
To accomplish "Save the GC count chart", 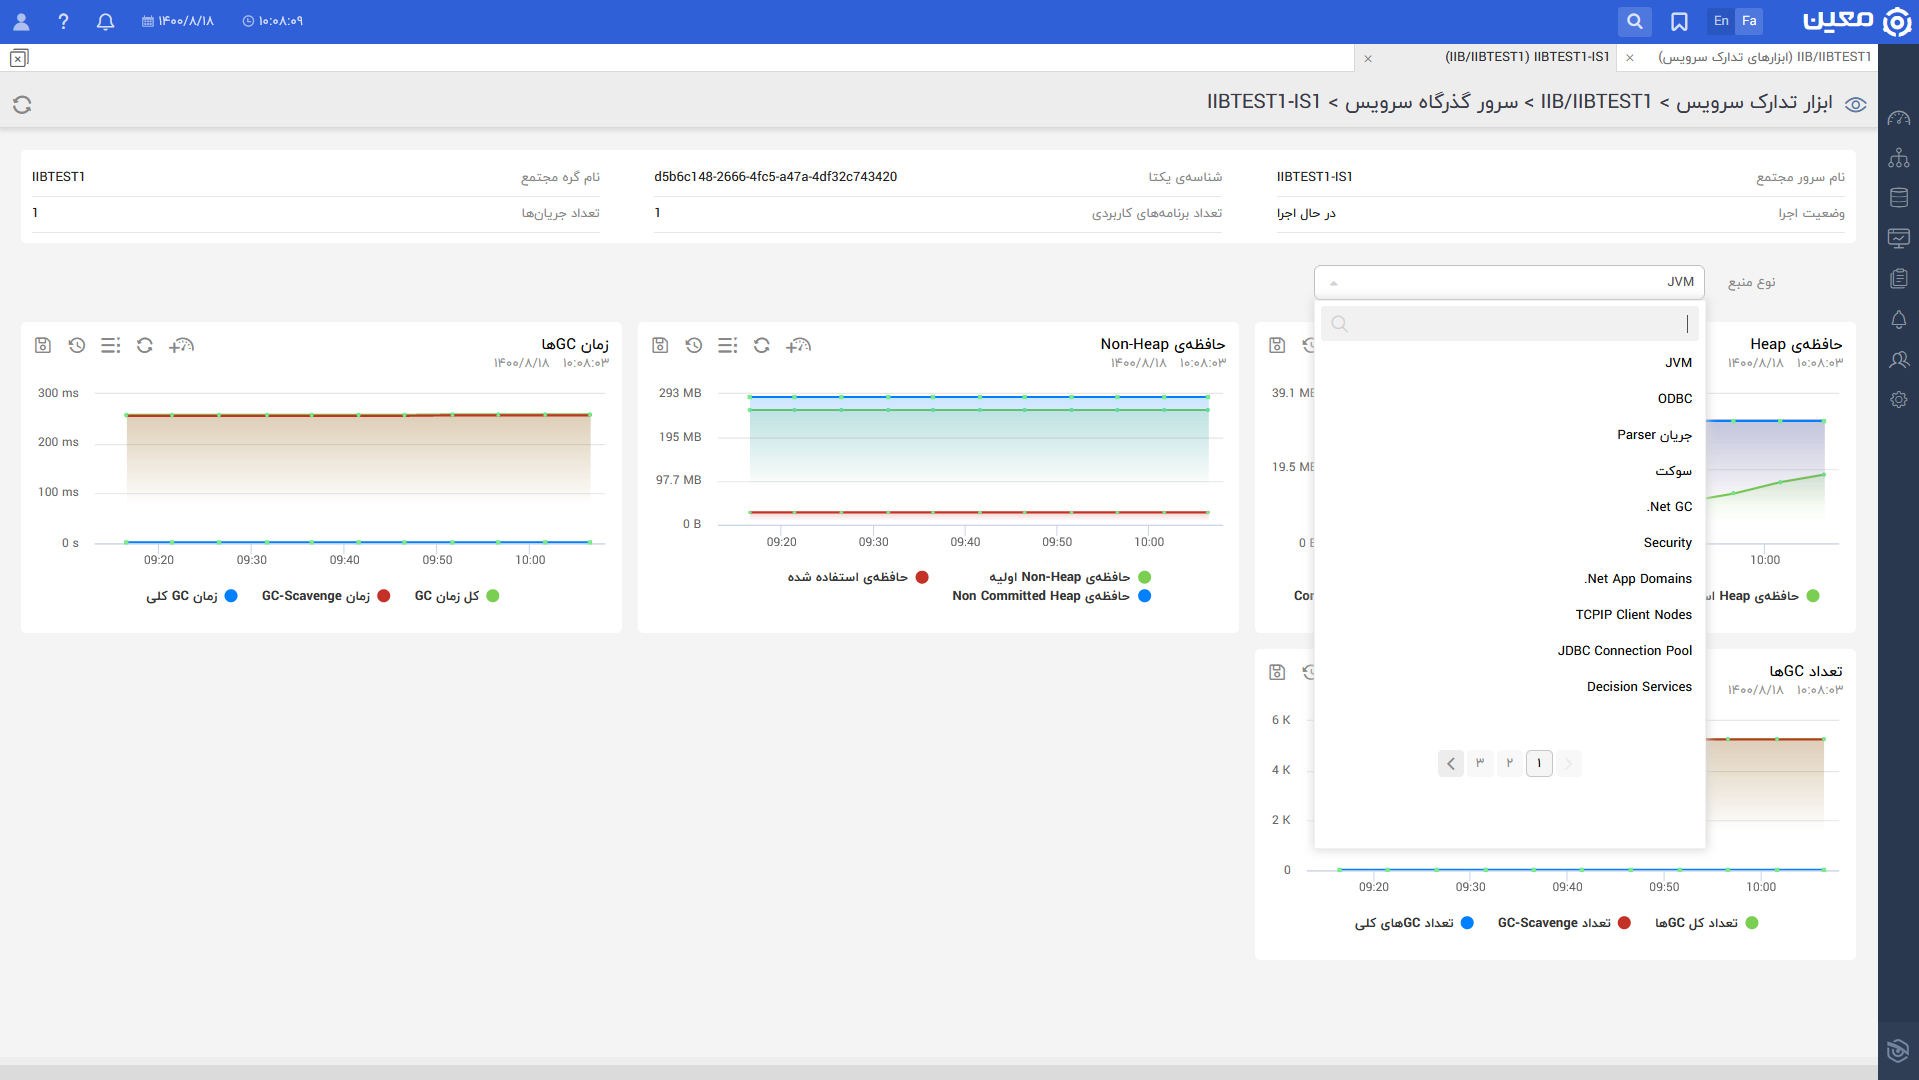I will pyautogui.click(x=1277, y=672).
